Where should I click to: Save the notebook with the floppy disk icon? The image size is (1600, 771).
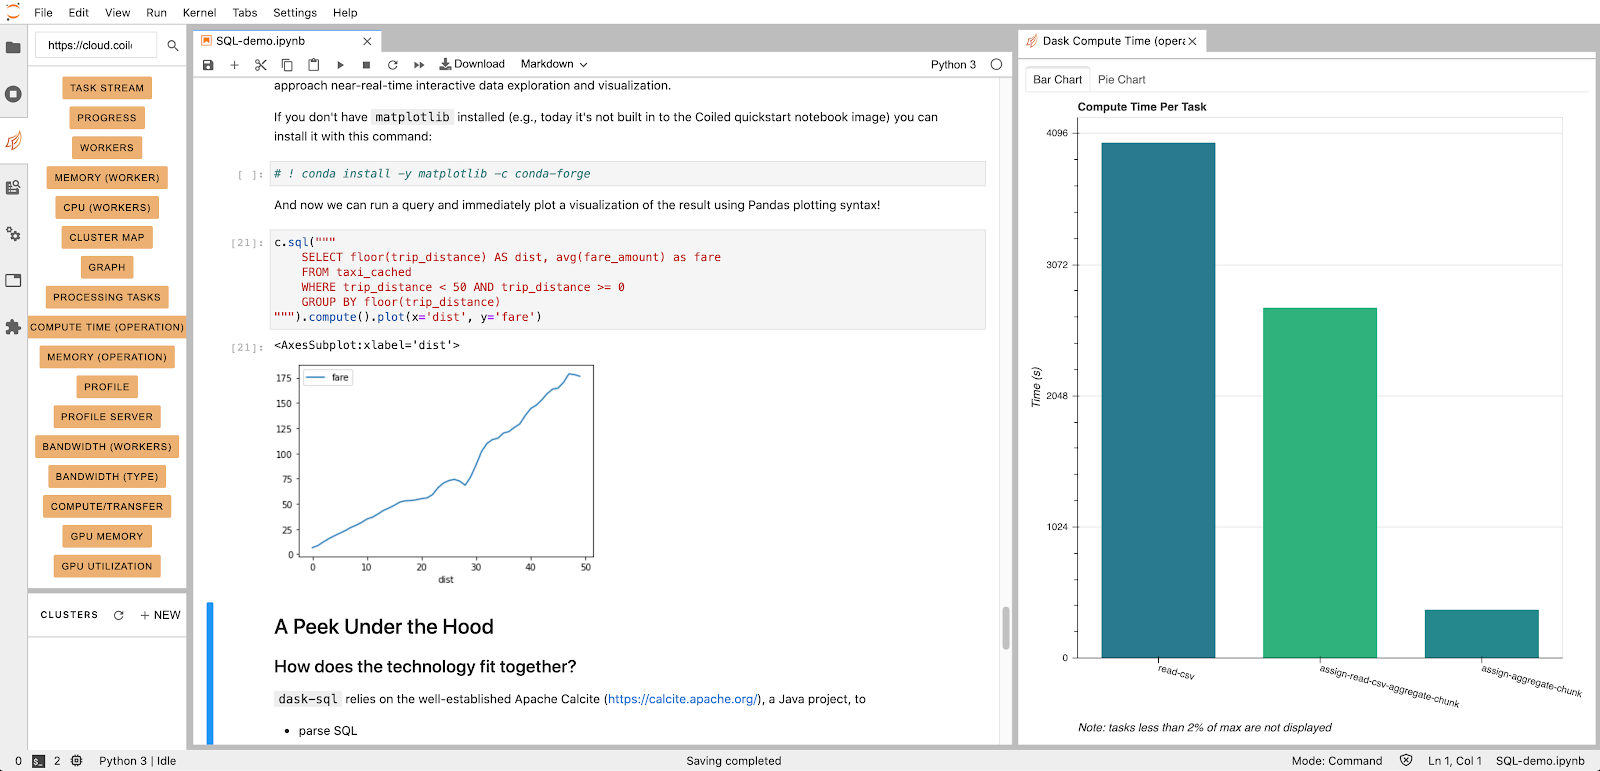click(208, 65)
